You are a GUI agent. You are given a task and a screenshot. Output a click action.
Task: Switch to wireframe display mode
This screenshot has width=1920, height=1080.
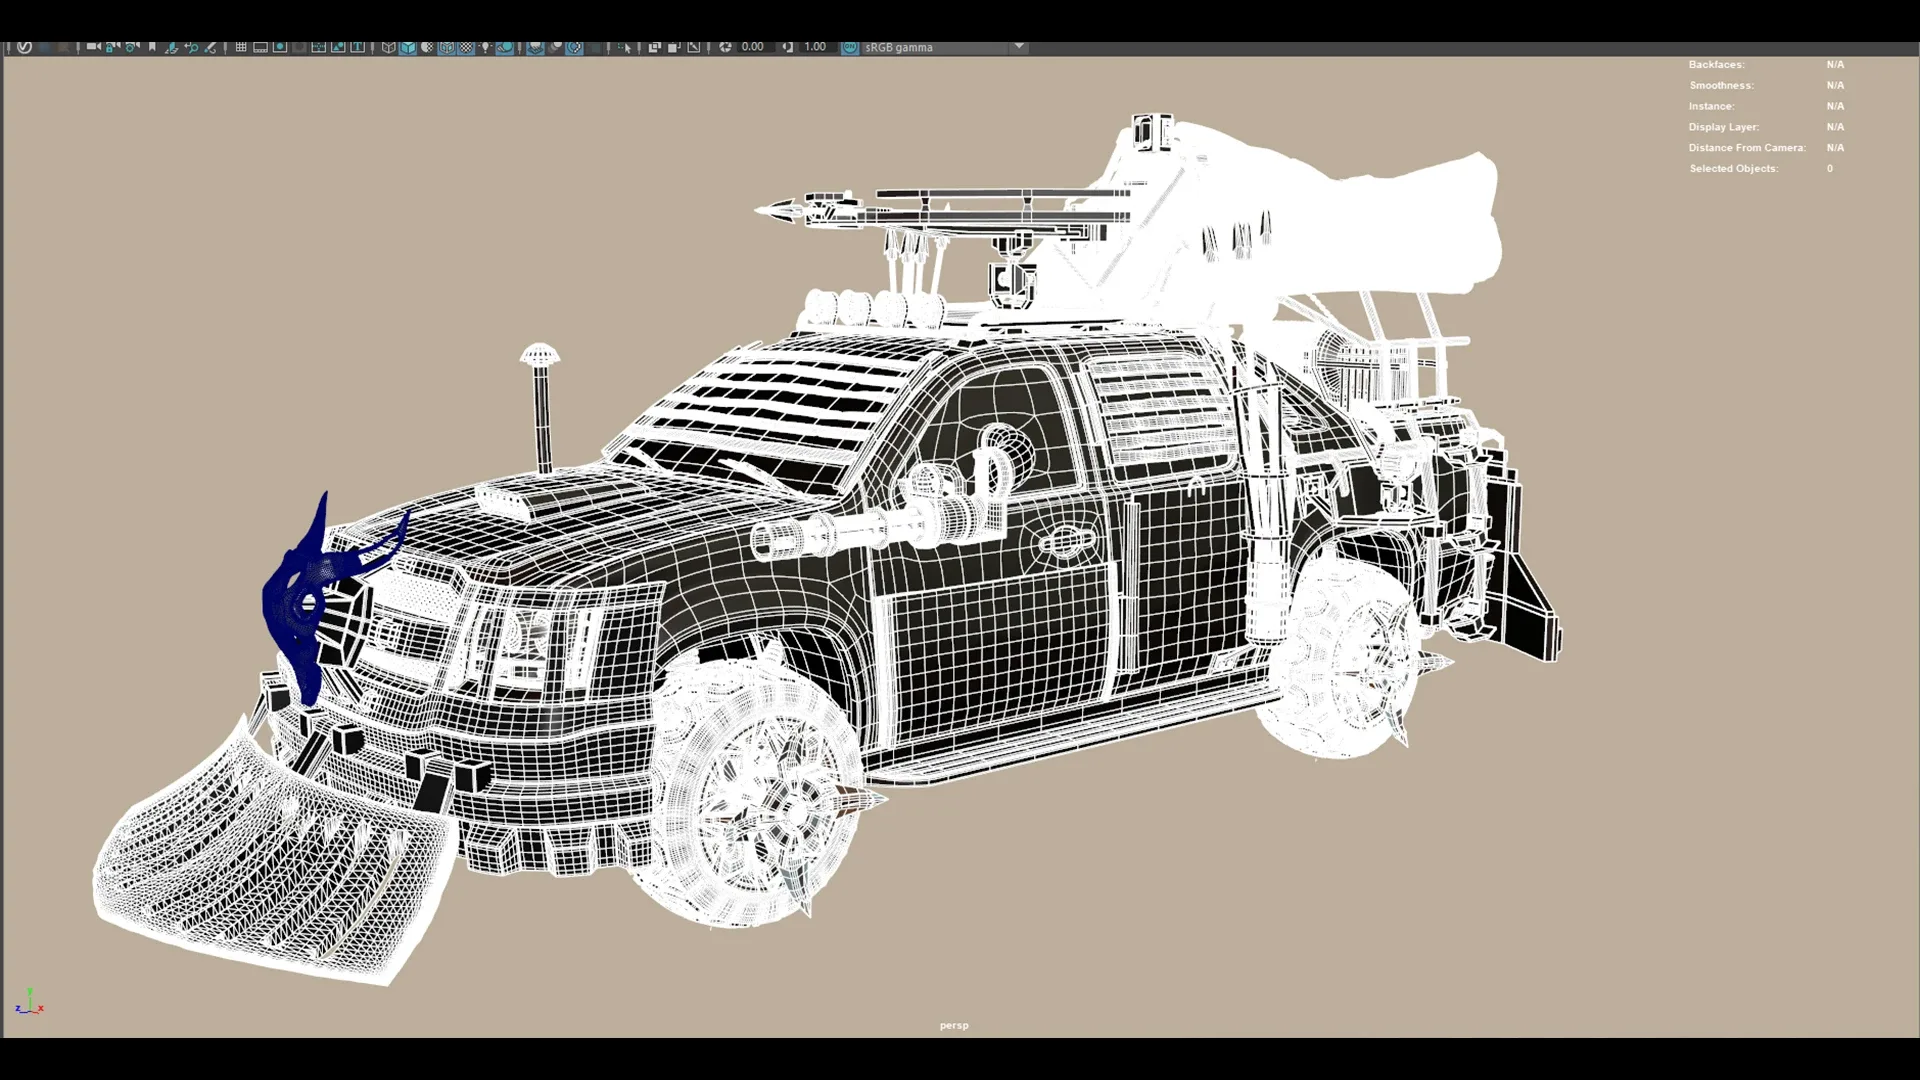(388, 47)
